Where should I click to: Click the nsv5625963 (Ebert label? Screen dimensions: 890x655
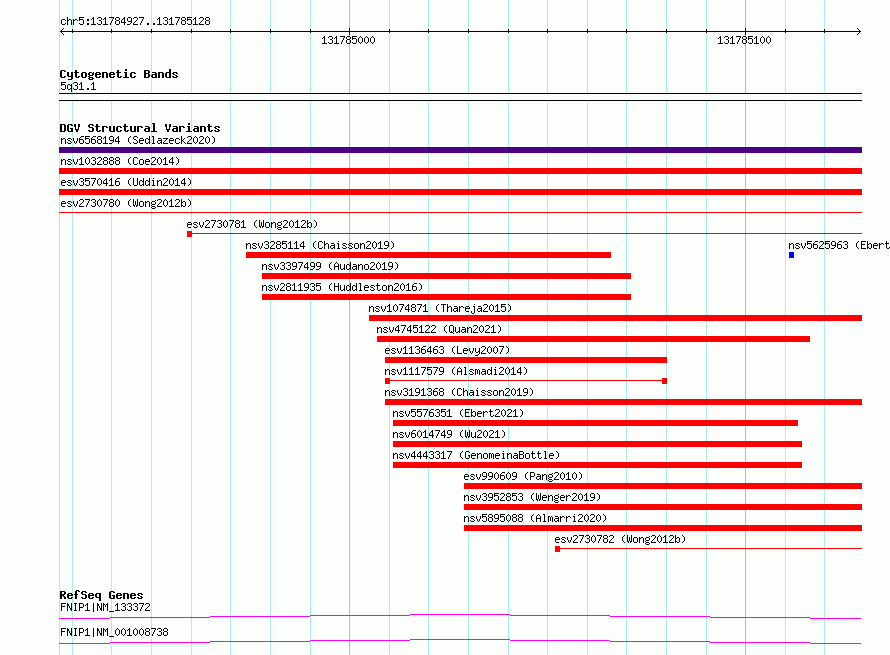coord(838,245)
